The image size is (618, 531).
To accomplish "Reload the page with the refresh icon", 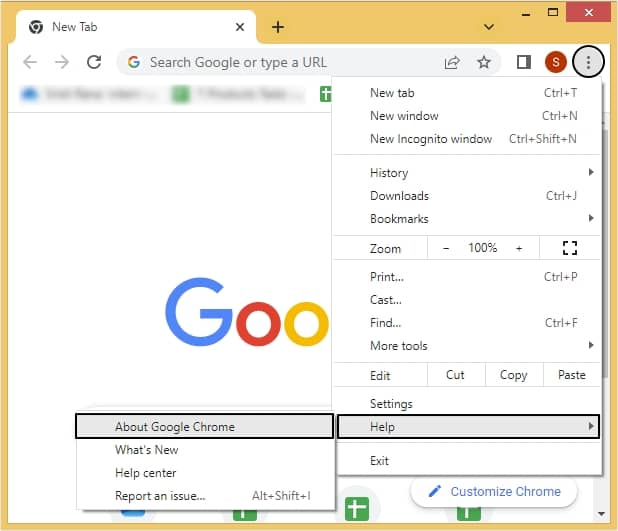I will pos(94,62).
